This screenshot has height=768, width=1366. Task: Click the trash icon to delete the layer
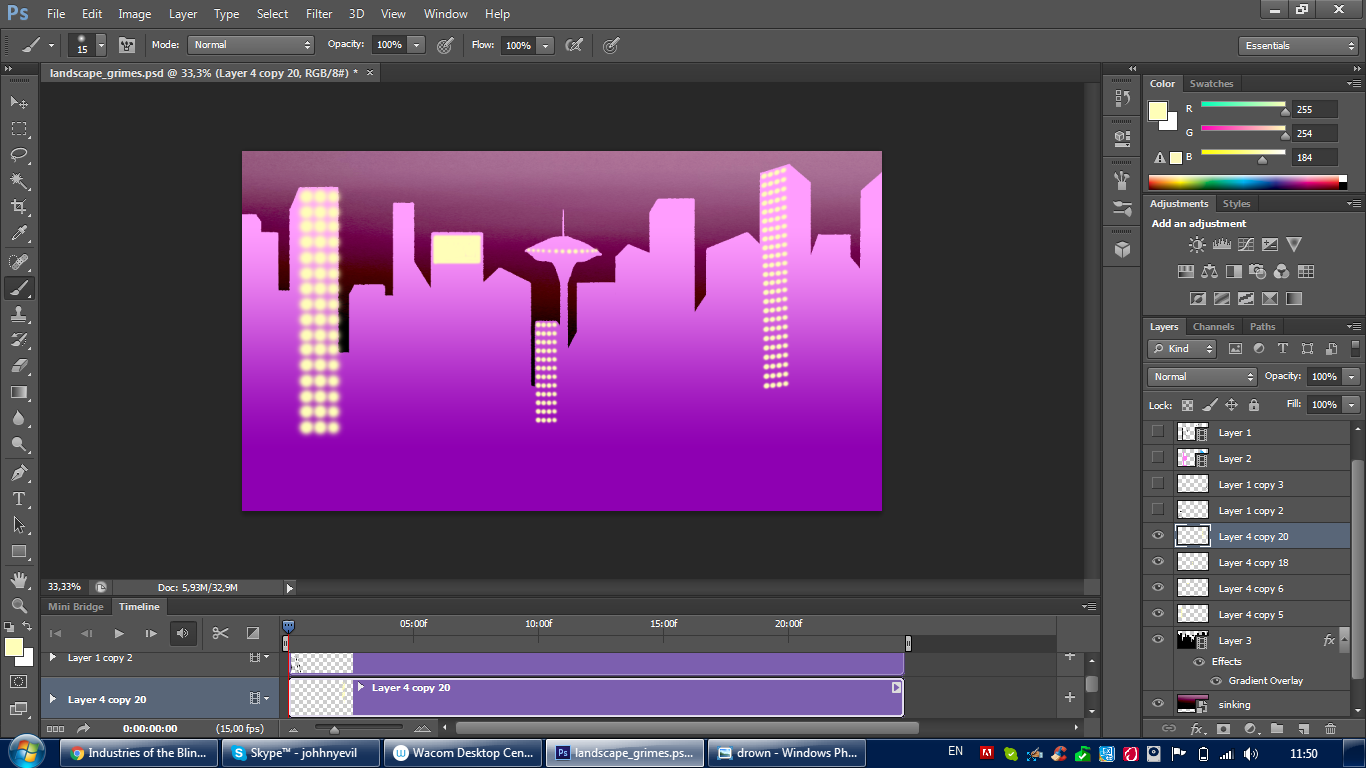point(1330,729)
